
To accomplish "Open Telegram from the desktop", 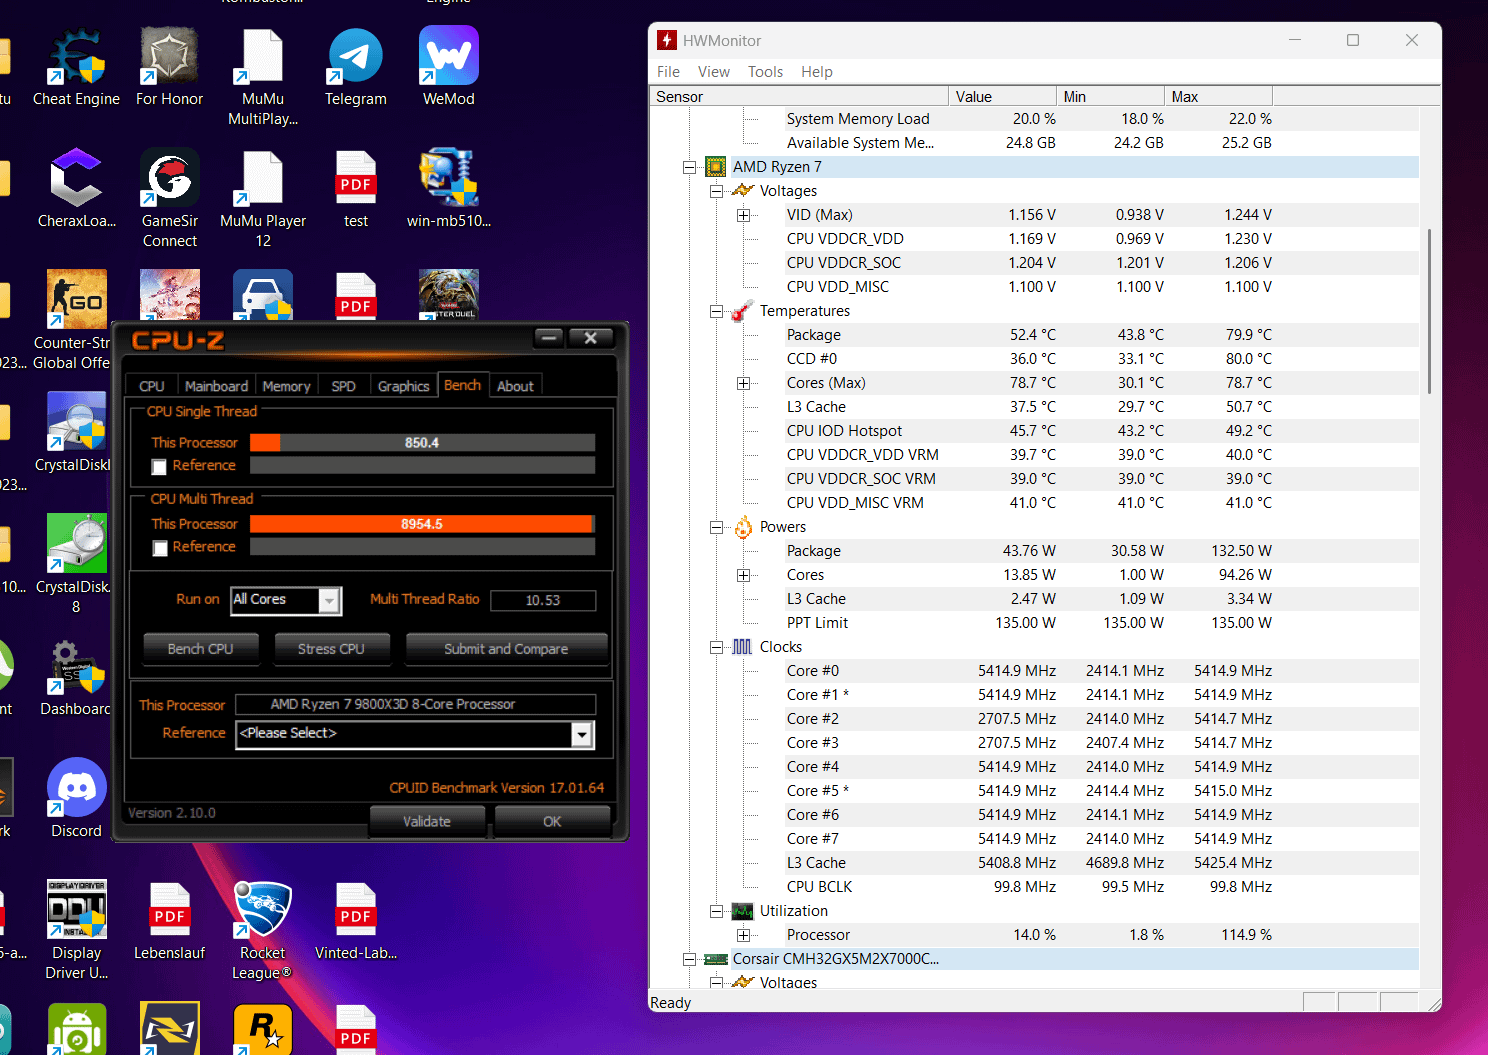I will pos(355,68).
